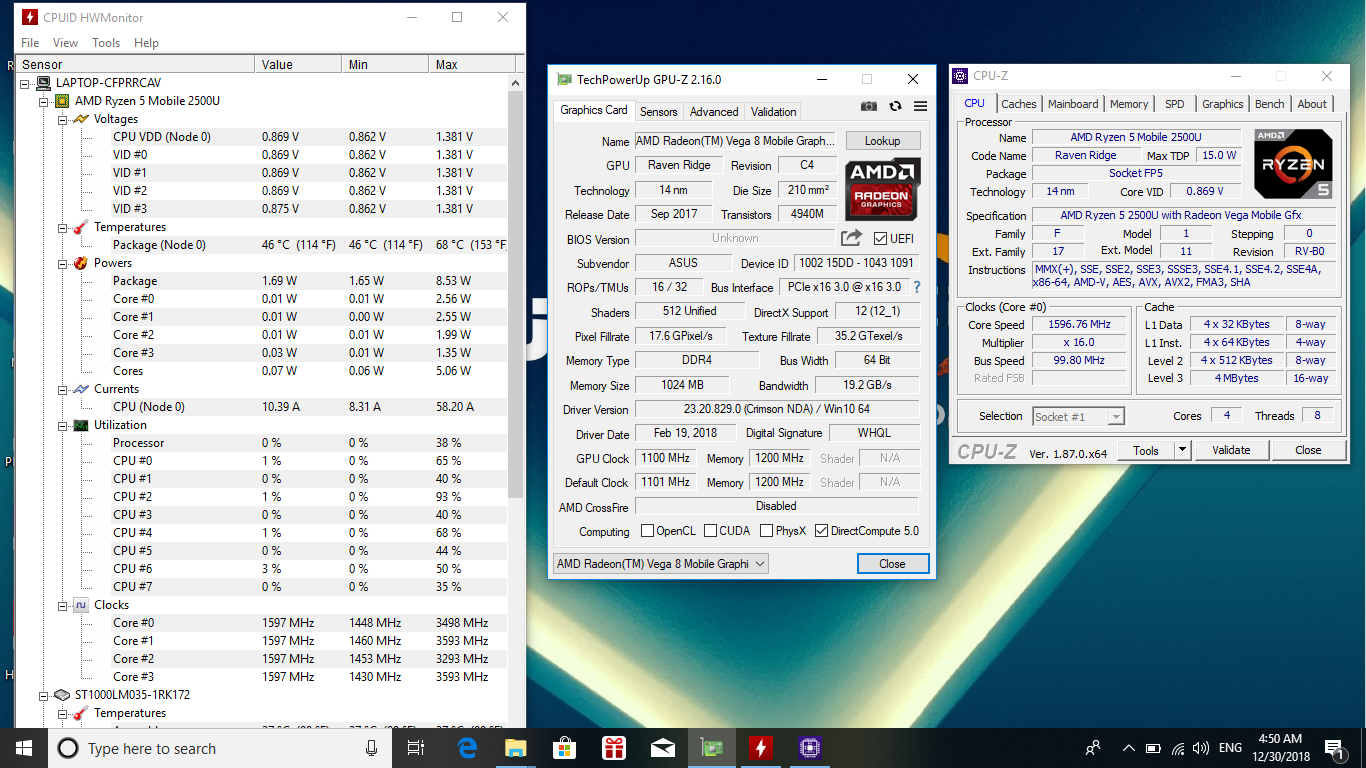Open the Tools dropdown arrow in CPU-Z

[x=1182, y=450]
